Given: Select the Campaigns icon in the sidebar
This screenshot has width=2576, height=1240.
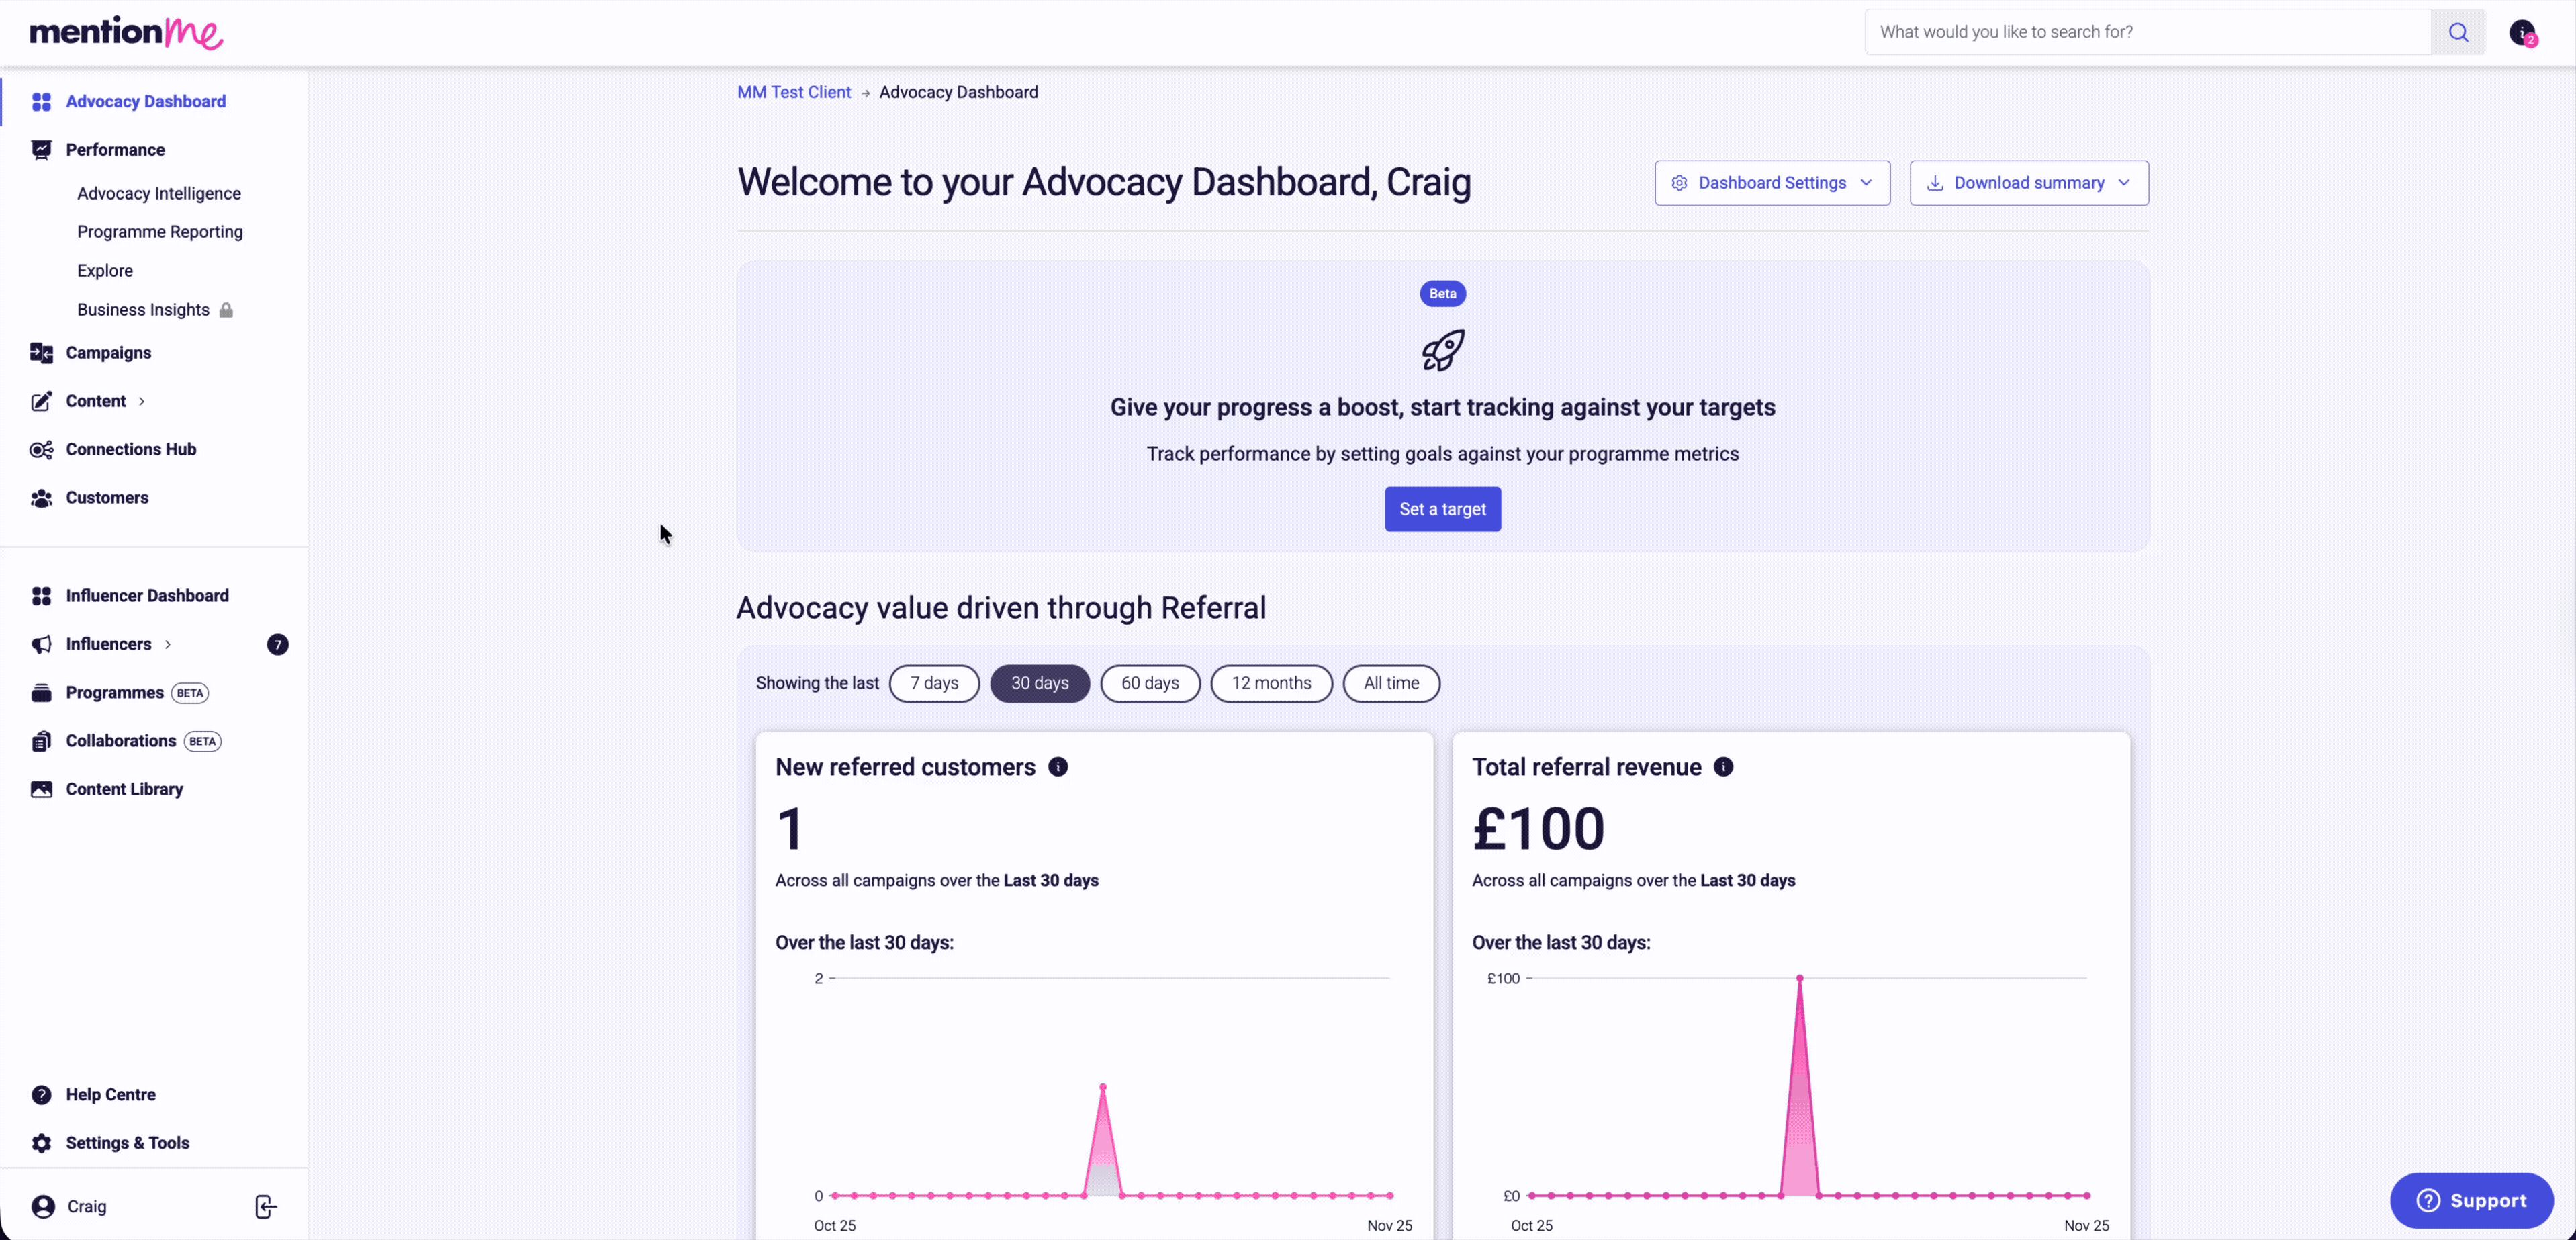Looking at the screenshot, I should click(42, 352).
